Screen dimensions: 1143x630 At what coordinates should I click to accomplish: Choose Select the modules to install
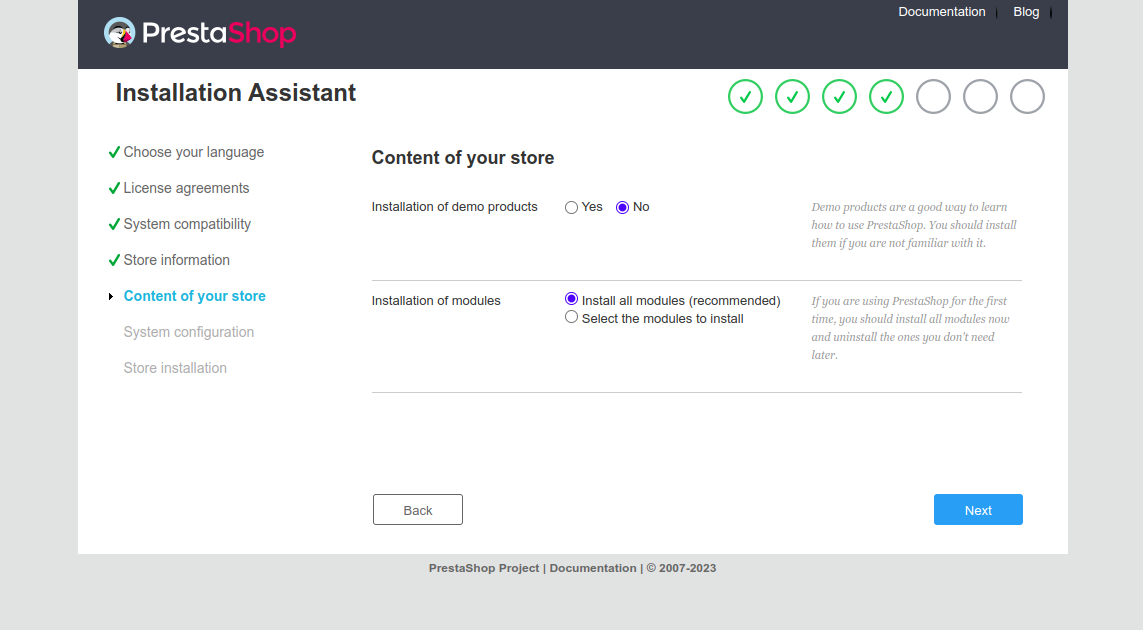click(572, 317)
